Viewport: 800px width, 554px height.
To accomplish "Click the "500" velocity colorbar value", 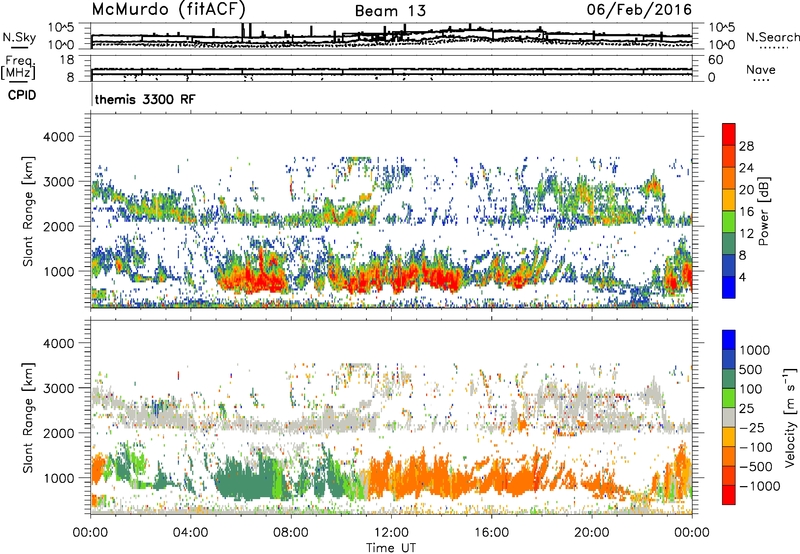I will [x=751, y=369].
